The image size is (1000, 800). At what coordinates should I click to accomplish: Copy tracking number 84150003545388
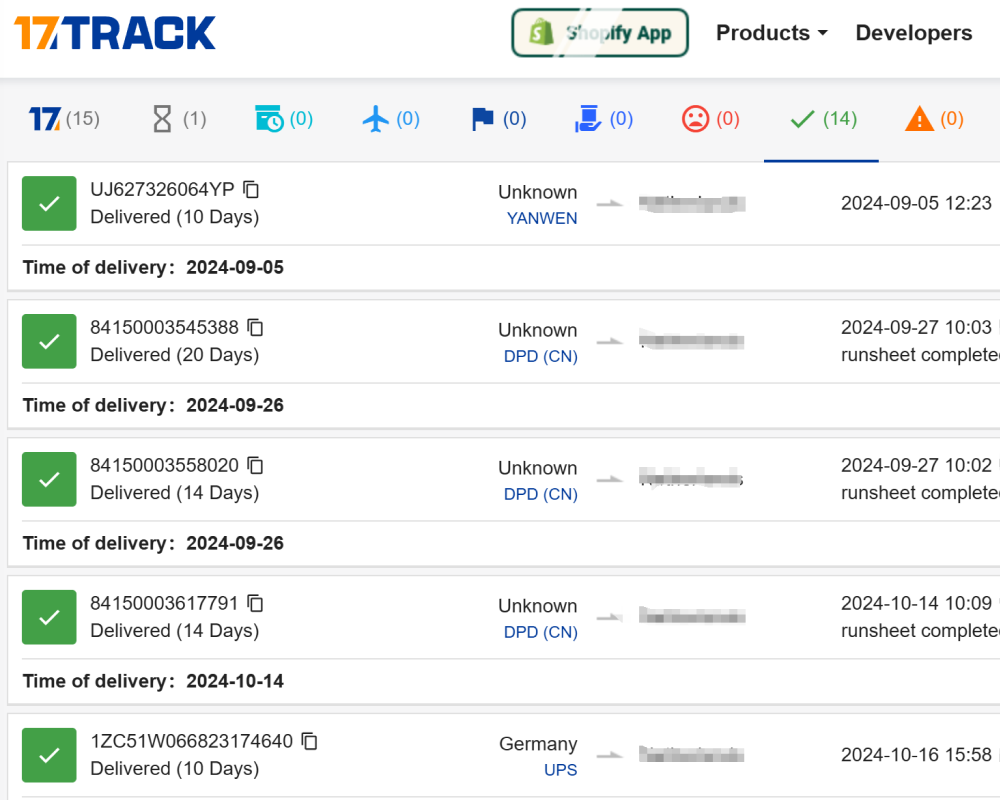(256, 327)
